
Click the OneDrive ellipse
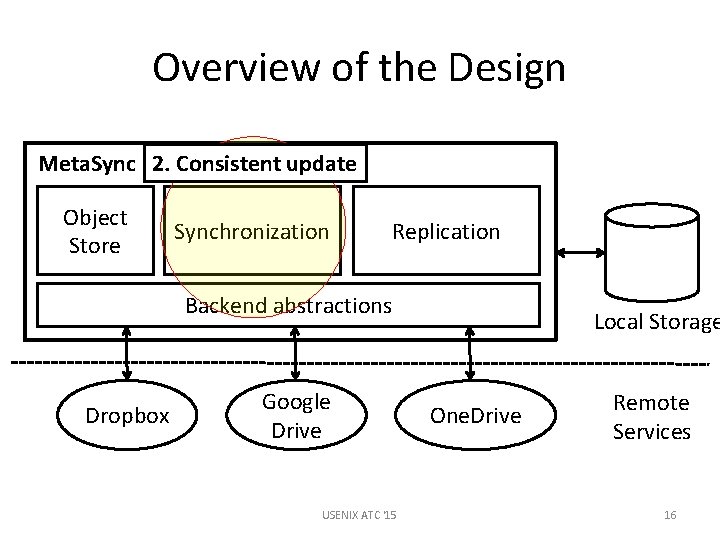tap(476, 415)
